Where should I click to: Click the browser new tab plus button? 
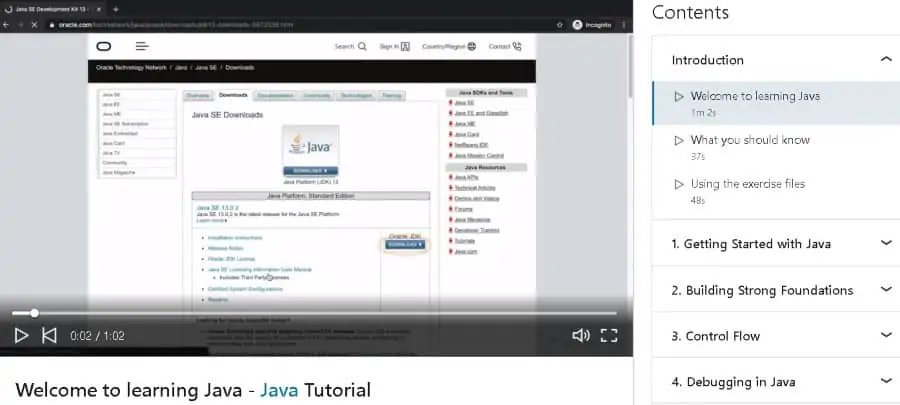[x=115, y=9]
